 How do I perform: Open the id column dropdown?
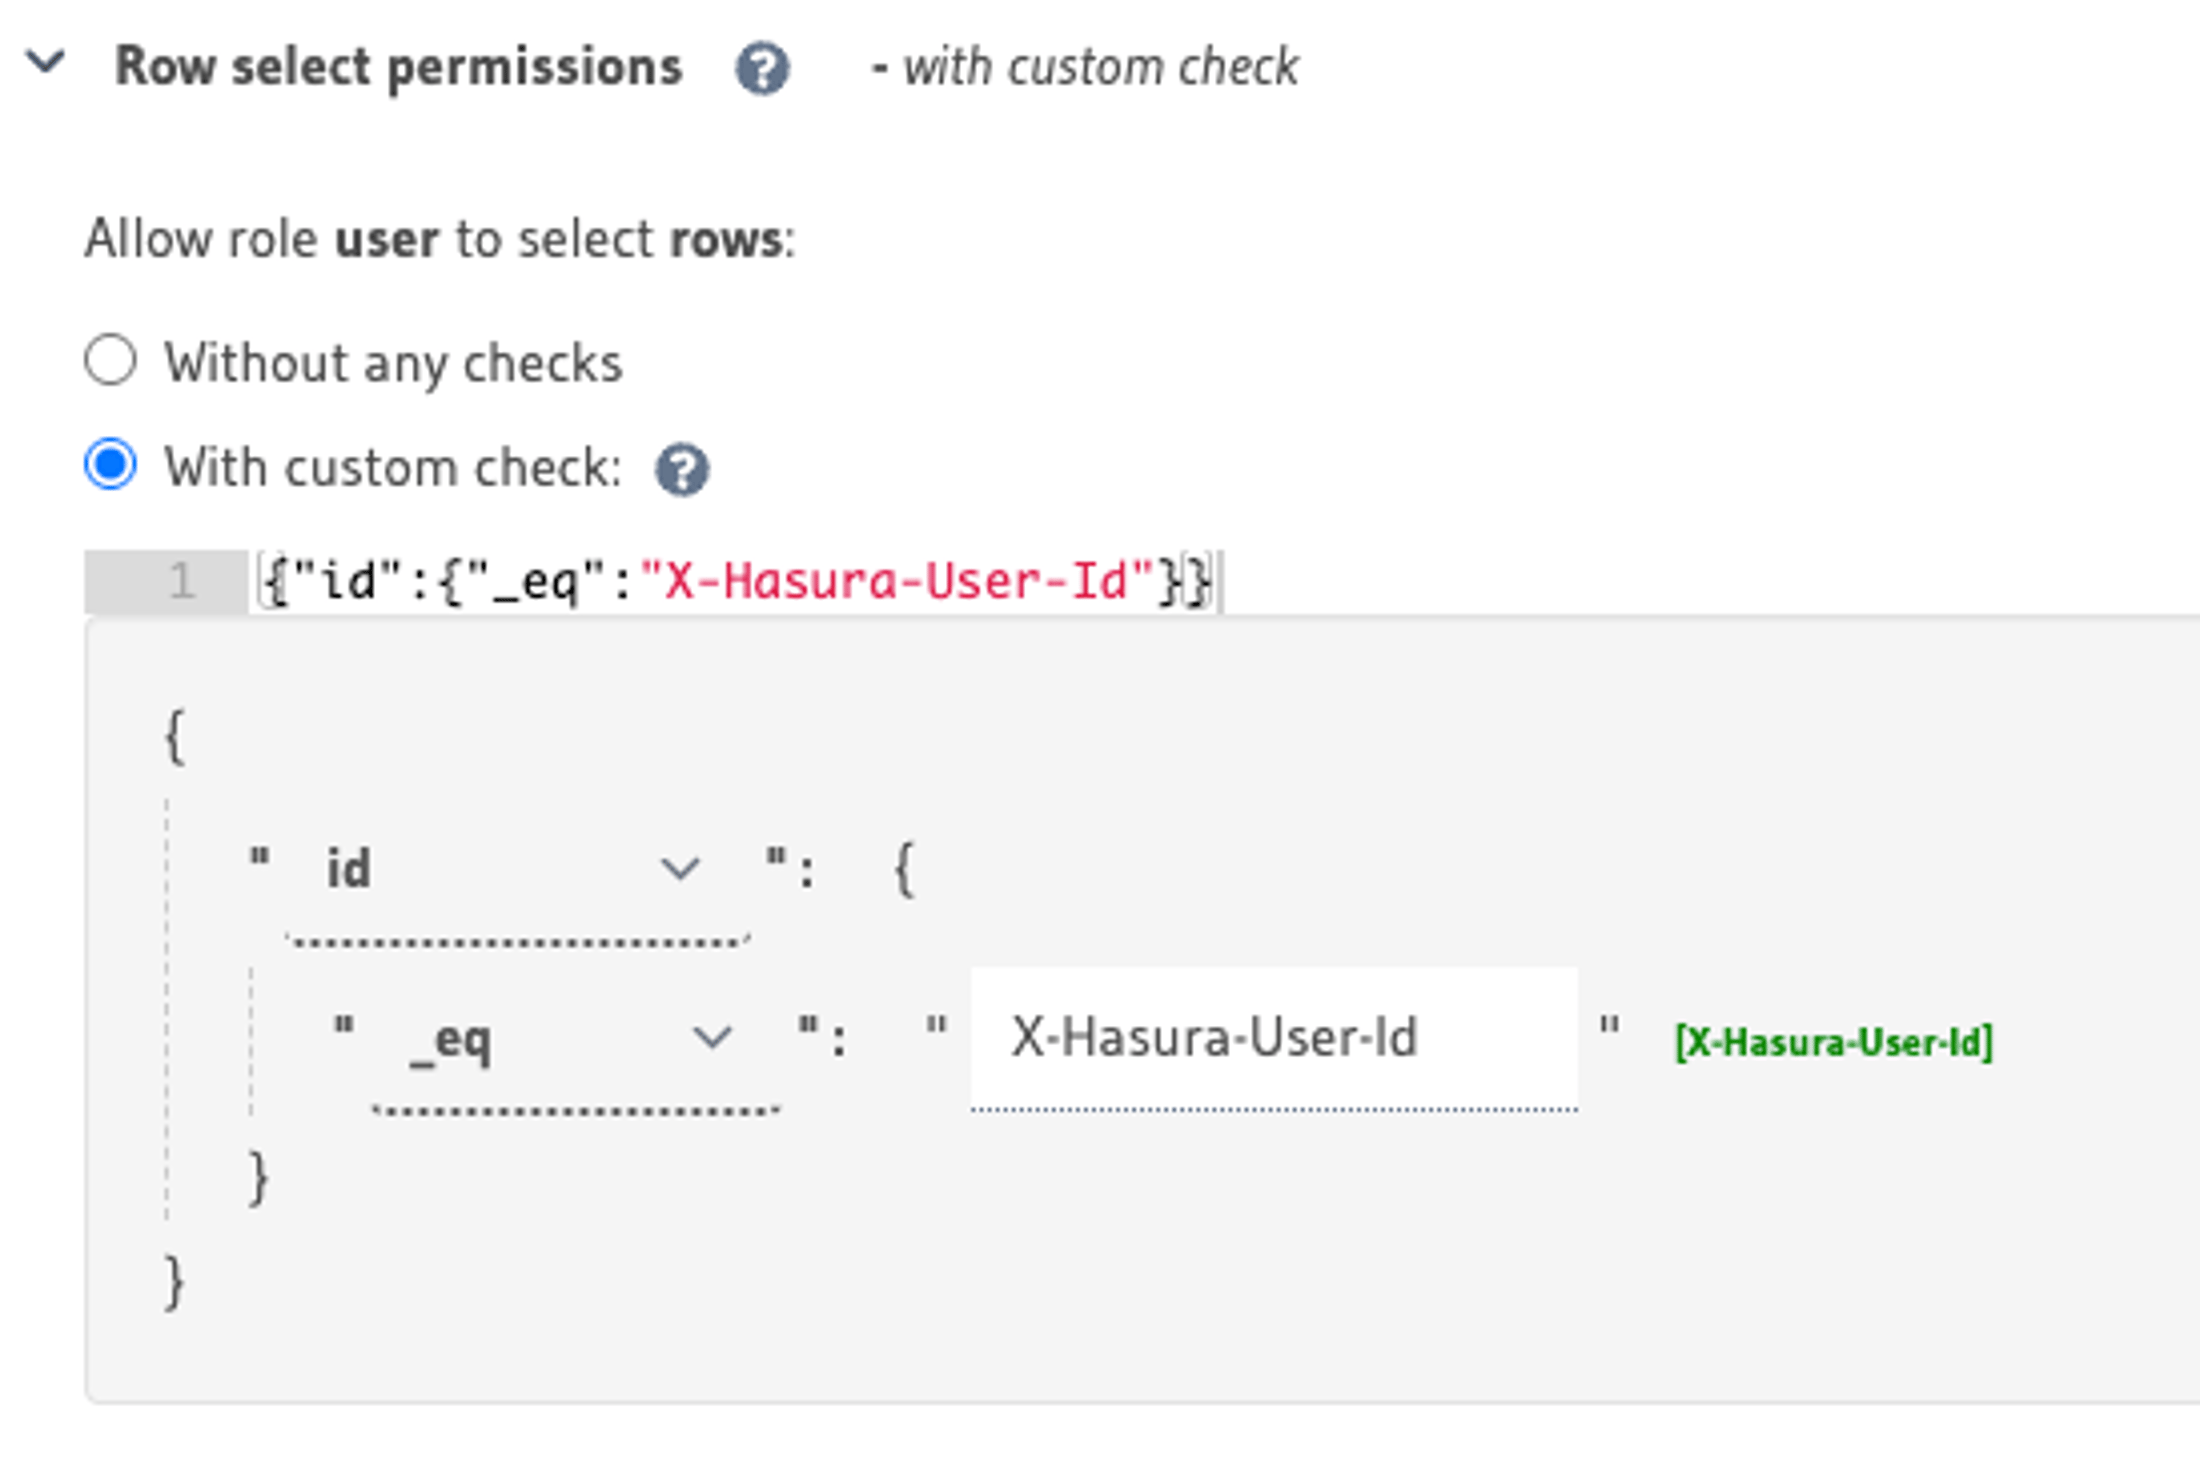tap(678, 867)
